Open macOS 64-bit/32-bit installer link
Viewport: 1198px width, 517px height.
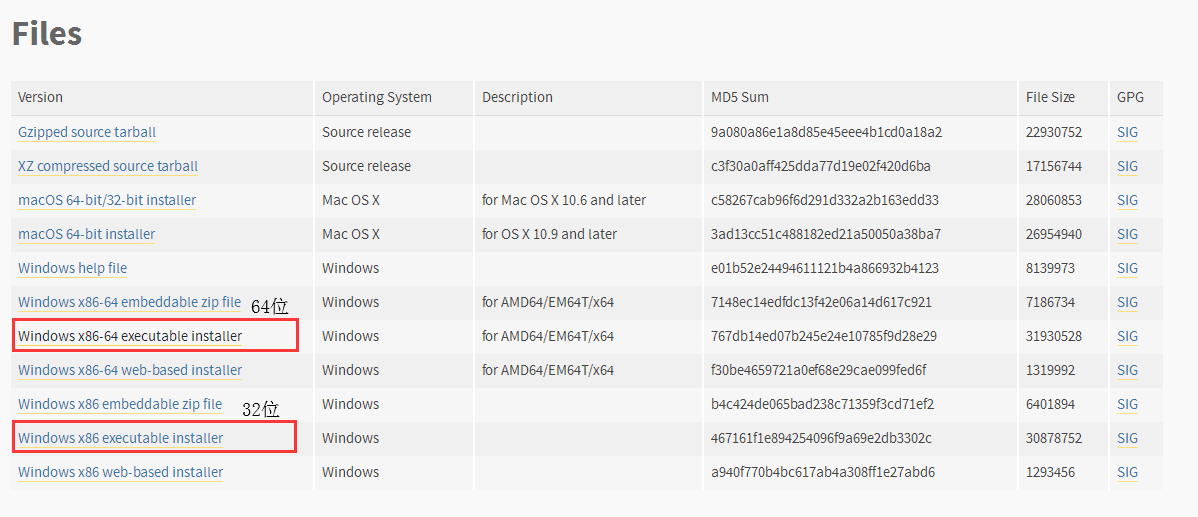click(107, 200)
